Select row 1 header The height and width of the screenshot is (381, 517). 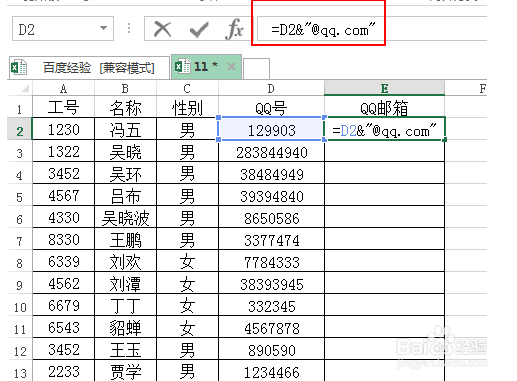click(20, 108)
